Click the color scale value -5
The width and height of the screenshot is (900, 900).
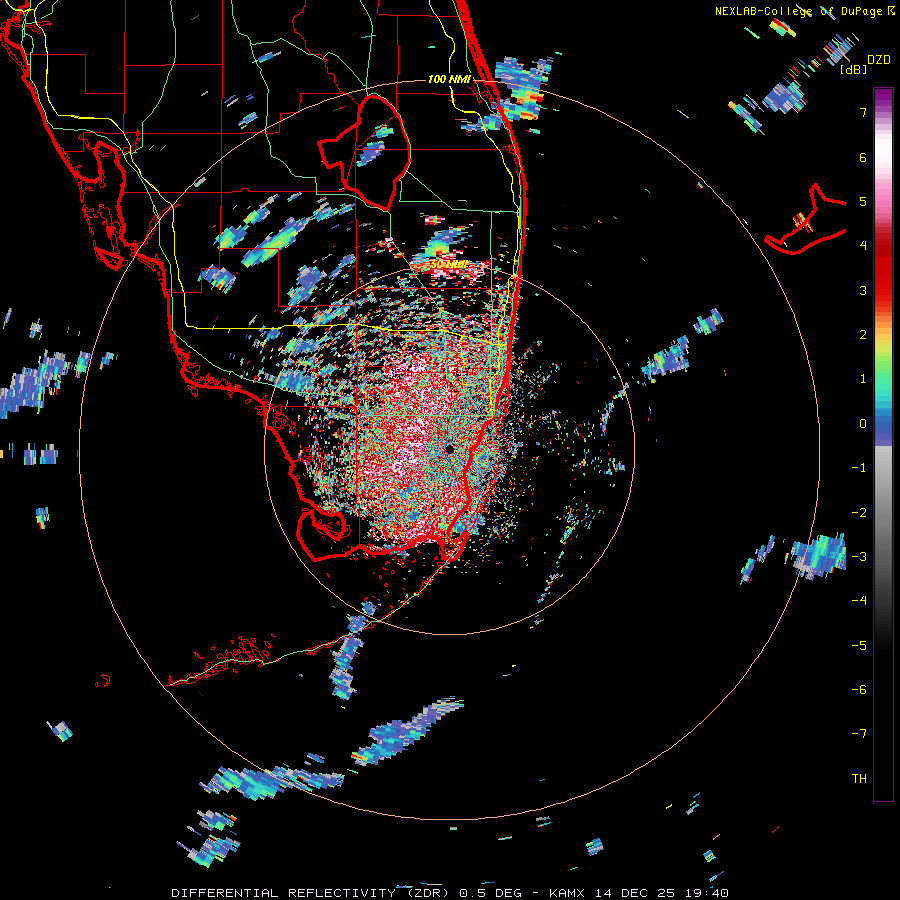(x=859, y=646)
